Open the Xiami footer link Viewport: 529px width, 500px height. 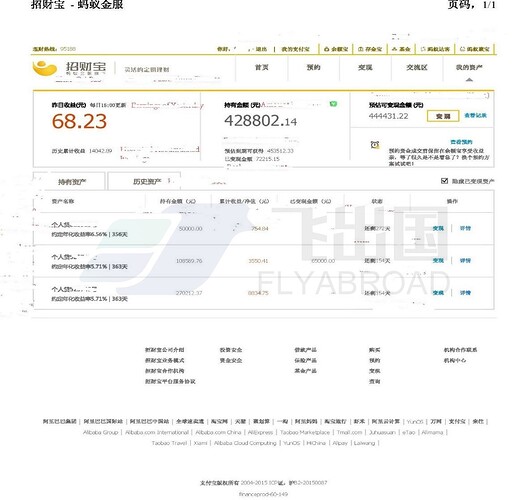[x=200, y=443]
